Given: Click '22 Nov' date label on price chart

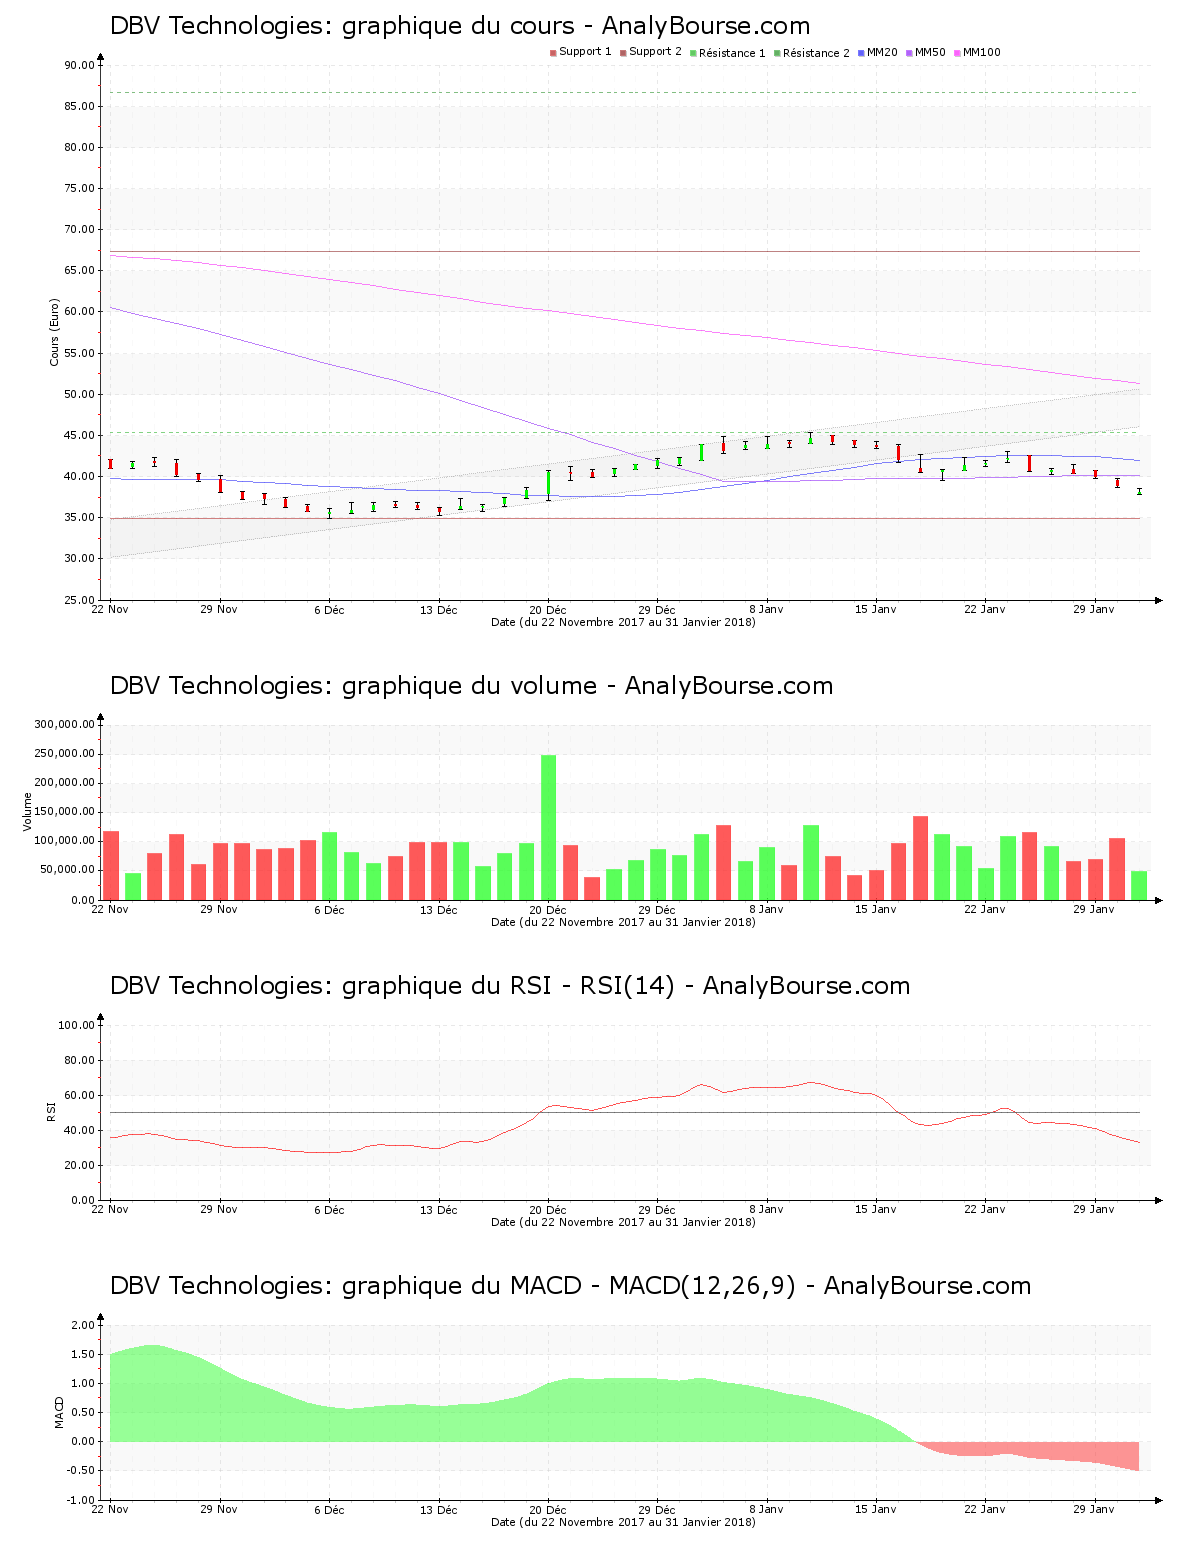Looking at the screenshot, I should click(110, 609).
